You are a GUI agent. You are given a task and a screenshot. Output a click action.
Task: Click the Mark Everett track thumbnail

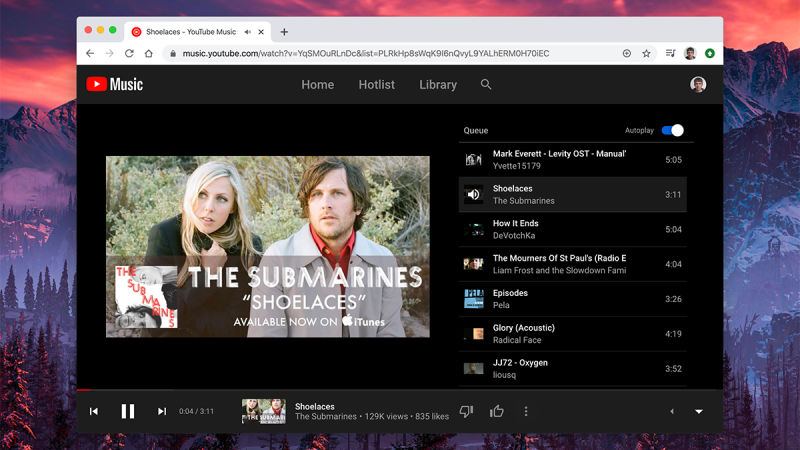[473, 160]
